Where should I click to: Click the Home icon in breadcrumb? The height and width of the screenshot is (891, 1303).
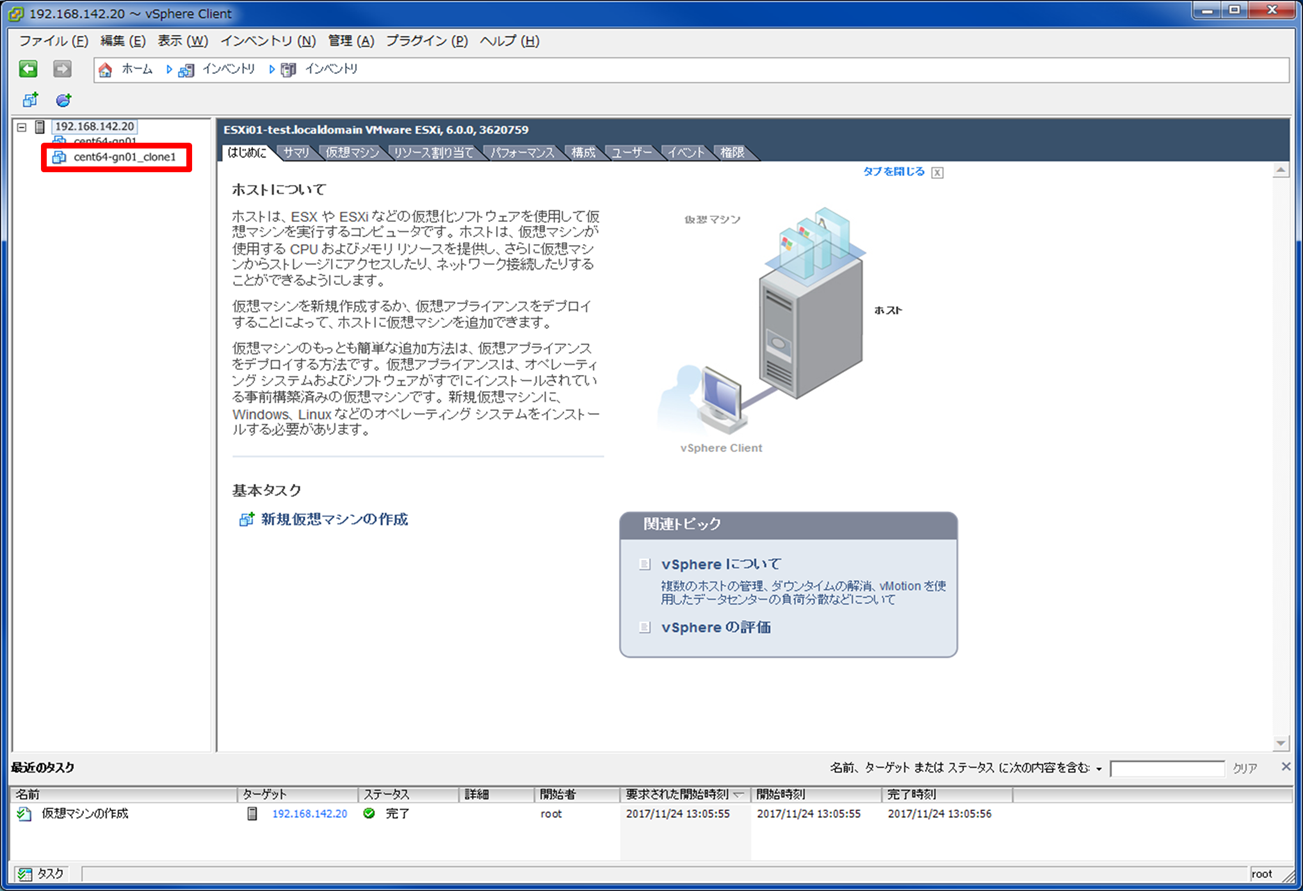[x=105, y=70]
